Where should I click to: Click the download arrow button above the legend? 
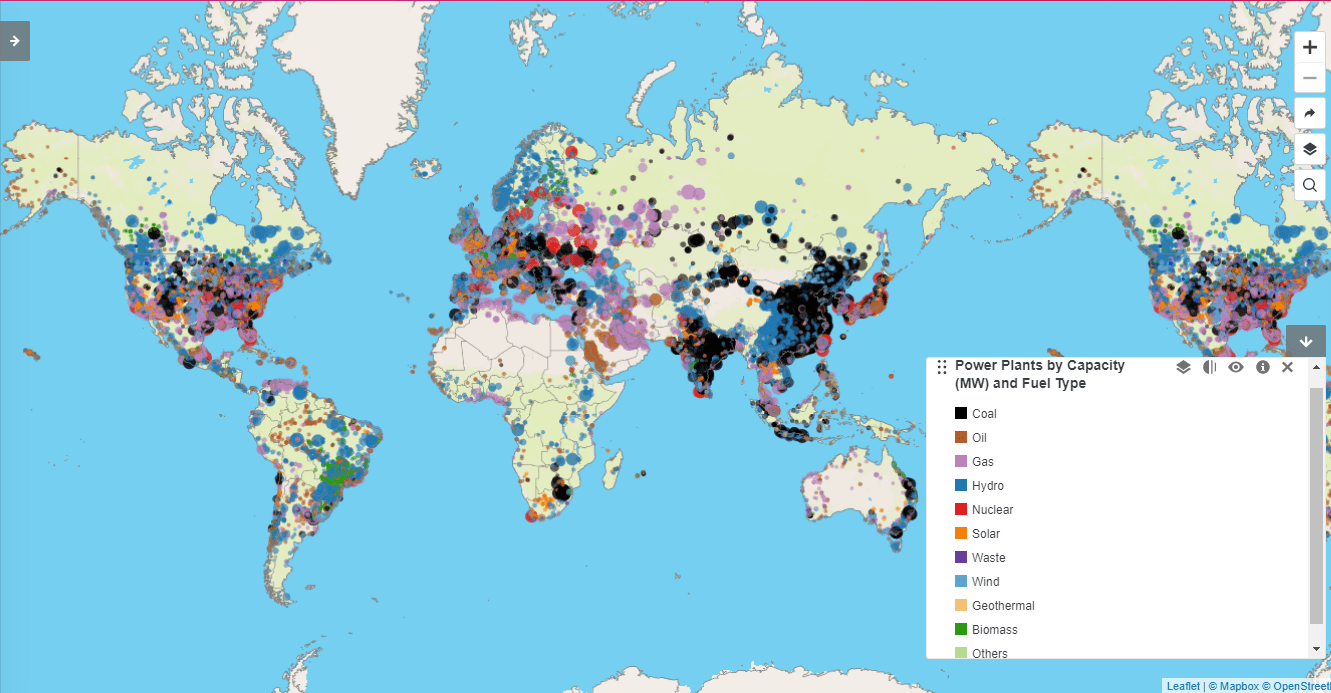(x=1306, y=341)
